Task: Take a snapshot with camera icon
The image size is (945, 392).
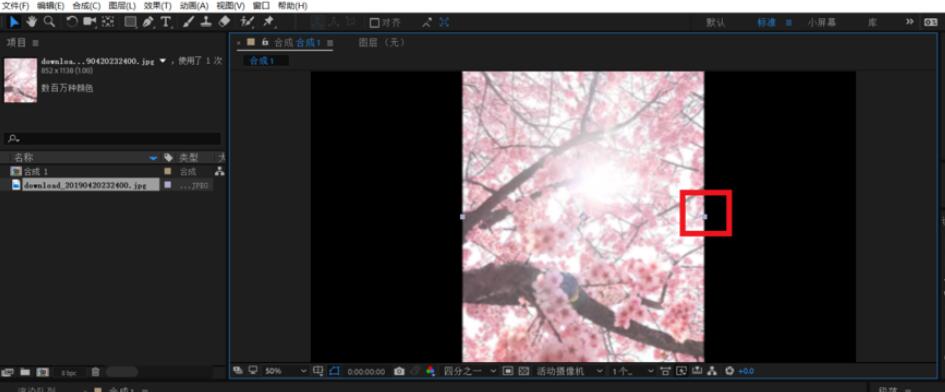Action: point(399,371)
